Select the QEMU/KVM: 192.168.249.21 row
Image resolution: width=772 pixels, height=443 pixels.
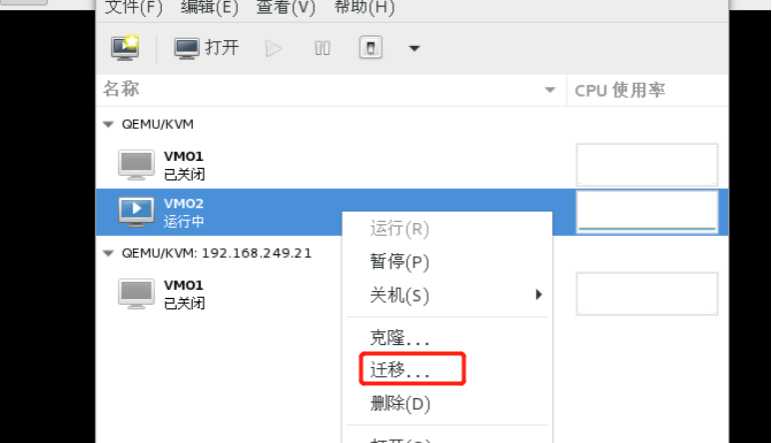[412, 253]
